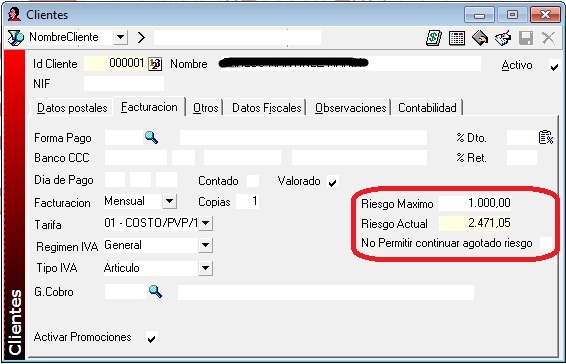Click the magnifier lookup icon next to G.Cobro
566x364 pixels.
pos(155,291)
